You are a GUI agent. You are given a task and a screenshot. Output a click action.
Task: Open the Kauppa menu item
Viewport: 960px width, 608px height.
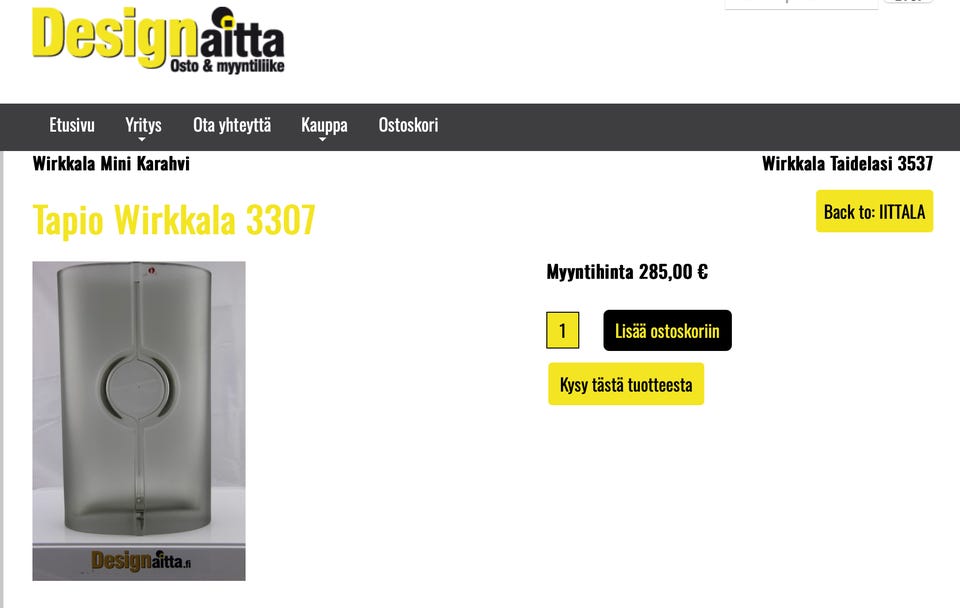click(x=324, y=125)
